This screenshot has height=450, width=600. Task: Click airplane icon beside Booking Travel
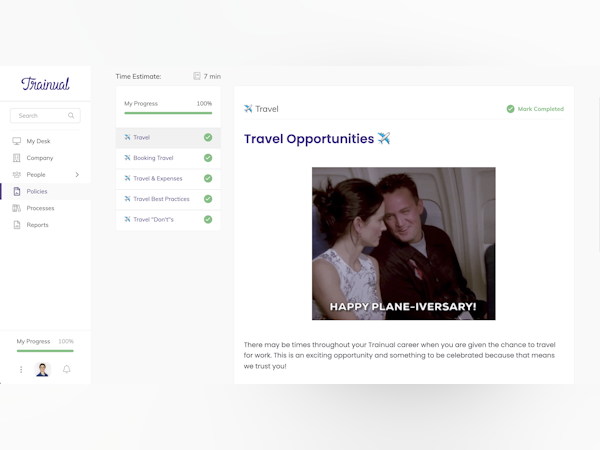pyautogui.click(x=127, y=158)
